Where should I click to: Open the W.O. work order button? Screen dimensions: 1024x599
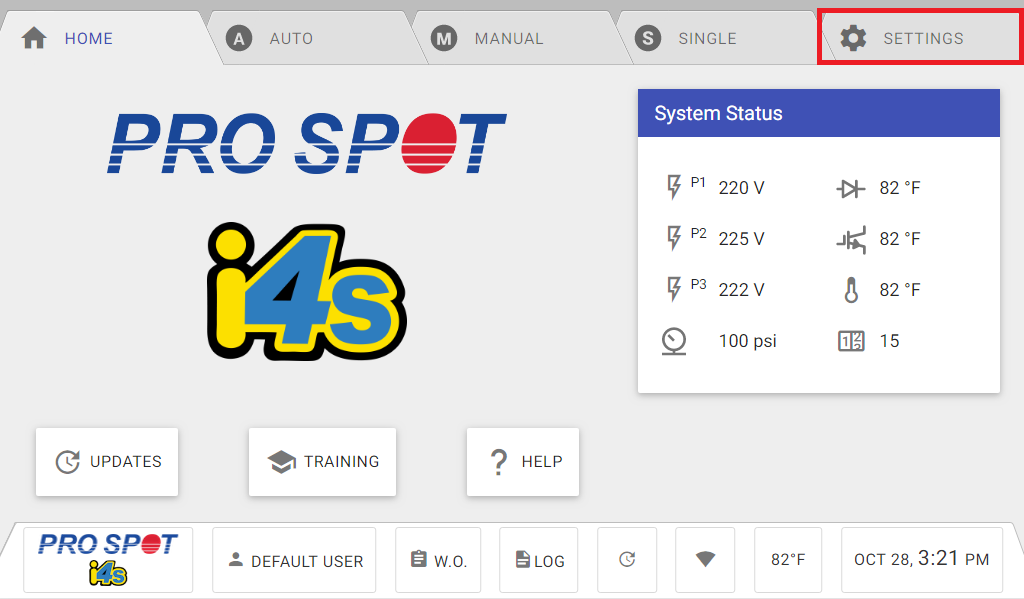coord(438,560)
